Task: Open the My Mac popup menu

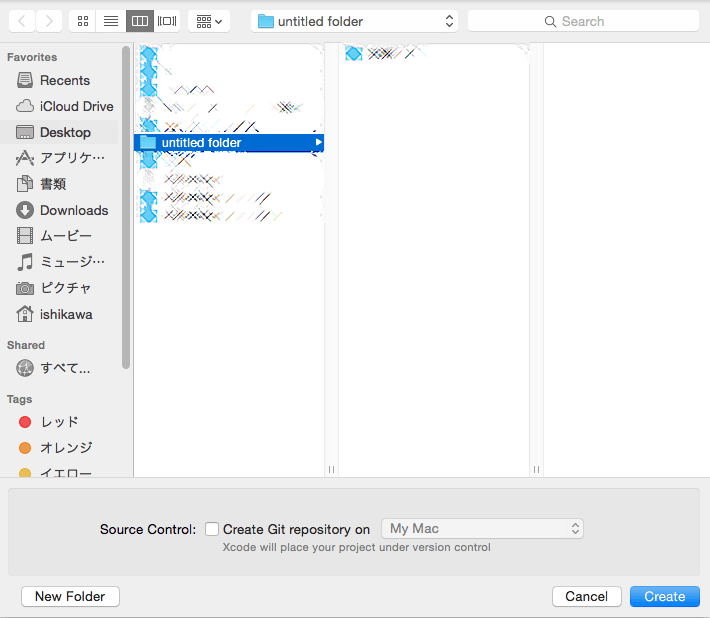Action: coord(482,529)
